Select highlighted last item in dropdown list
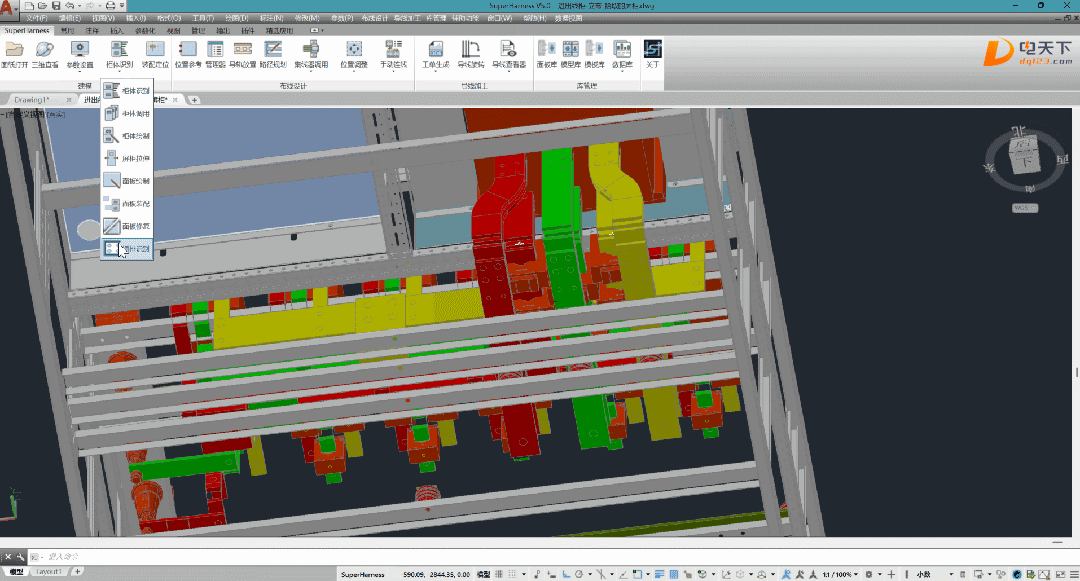The height and width of the screenshot is (581, 1080). pyautogui.click(x=127, y=249)
